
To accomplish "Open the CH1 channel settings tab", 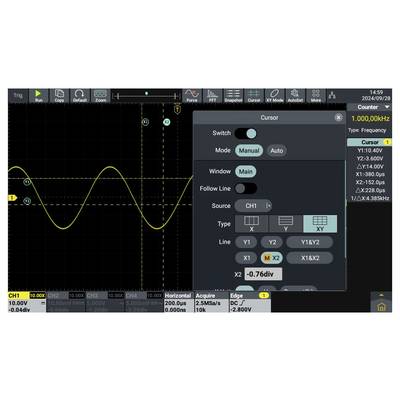I will coord(27,302).
